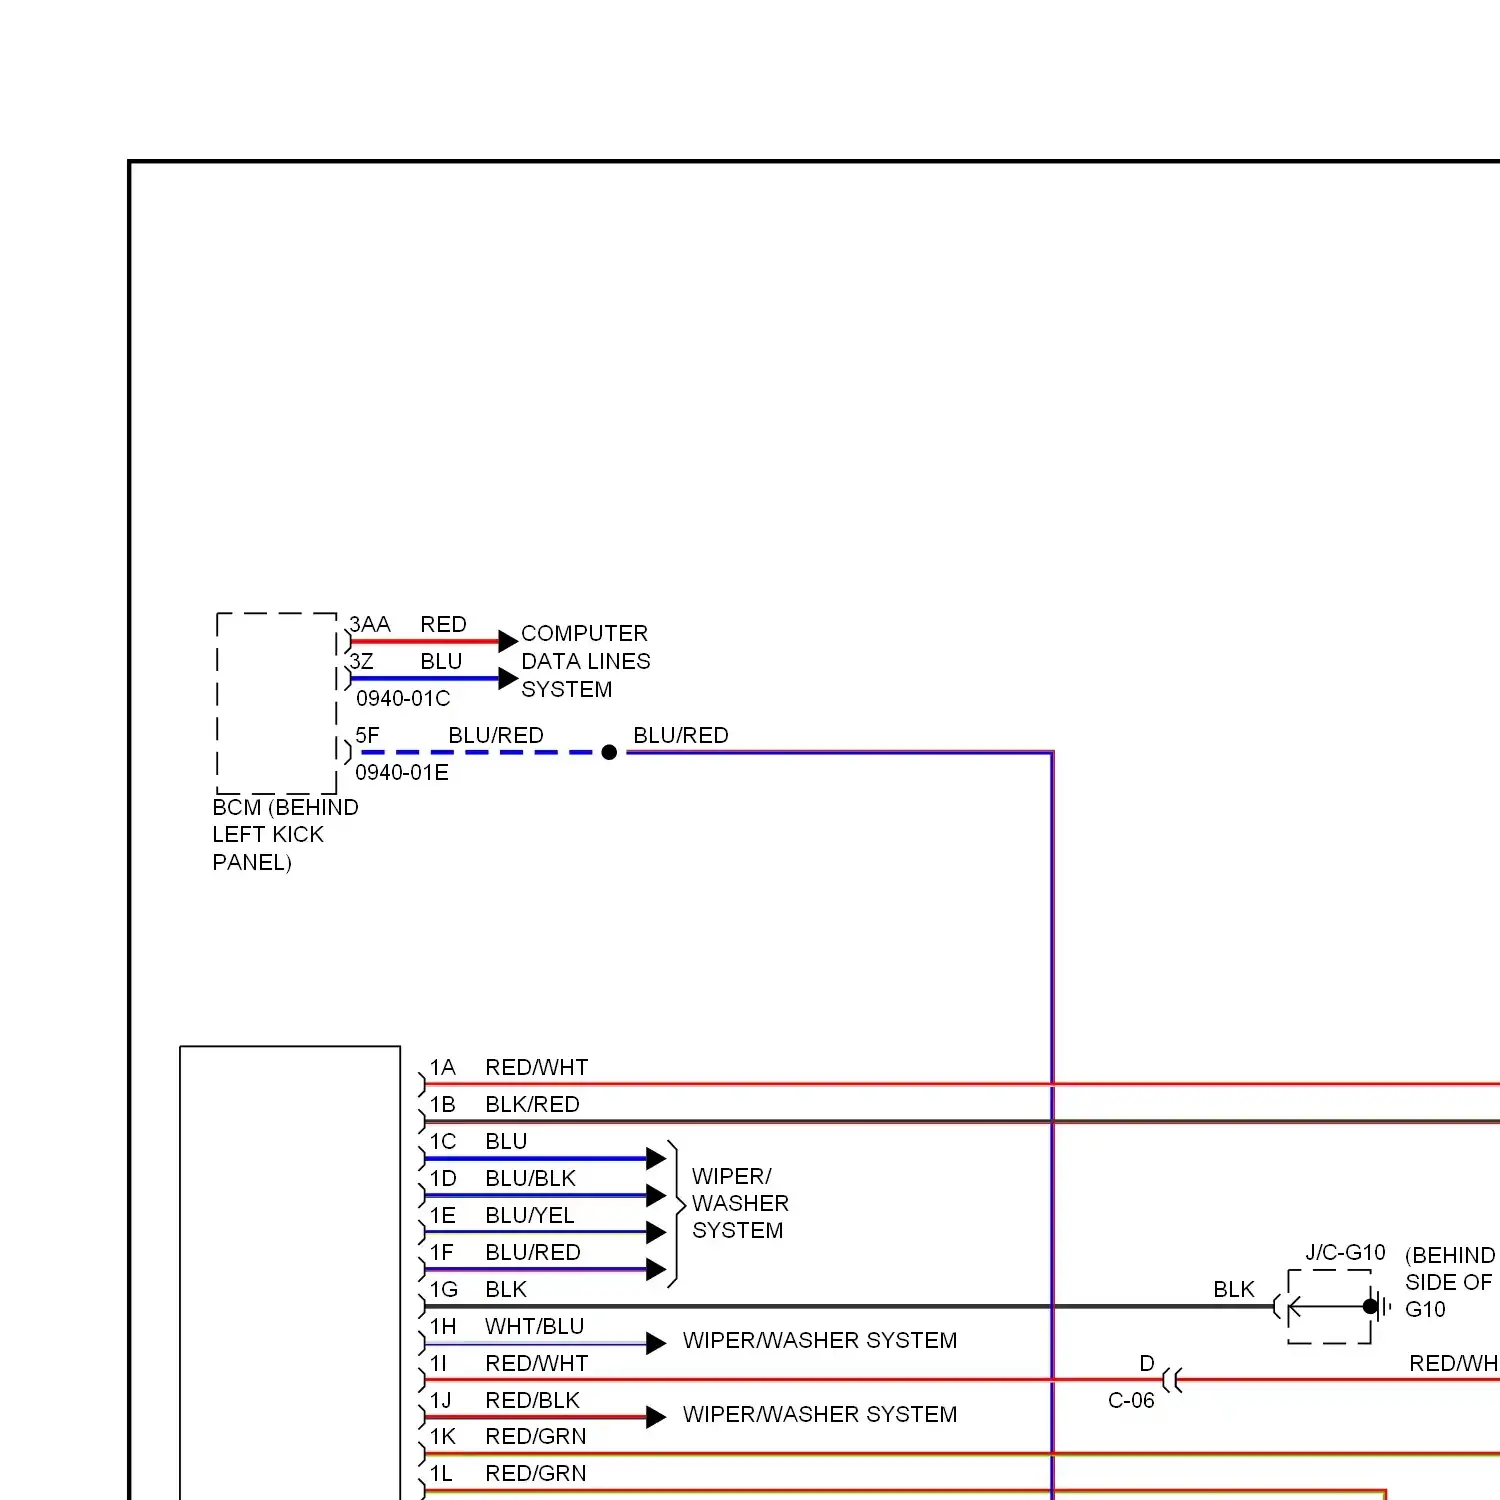Select BLK label on the 1G row

click(x=506, y=1289)
